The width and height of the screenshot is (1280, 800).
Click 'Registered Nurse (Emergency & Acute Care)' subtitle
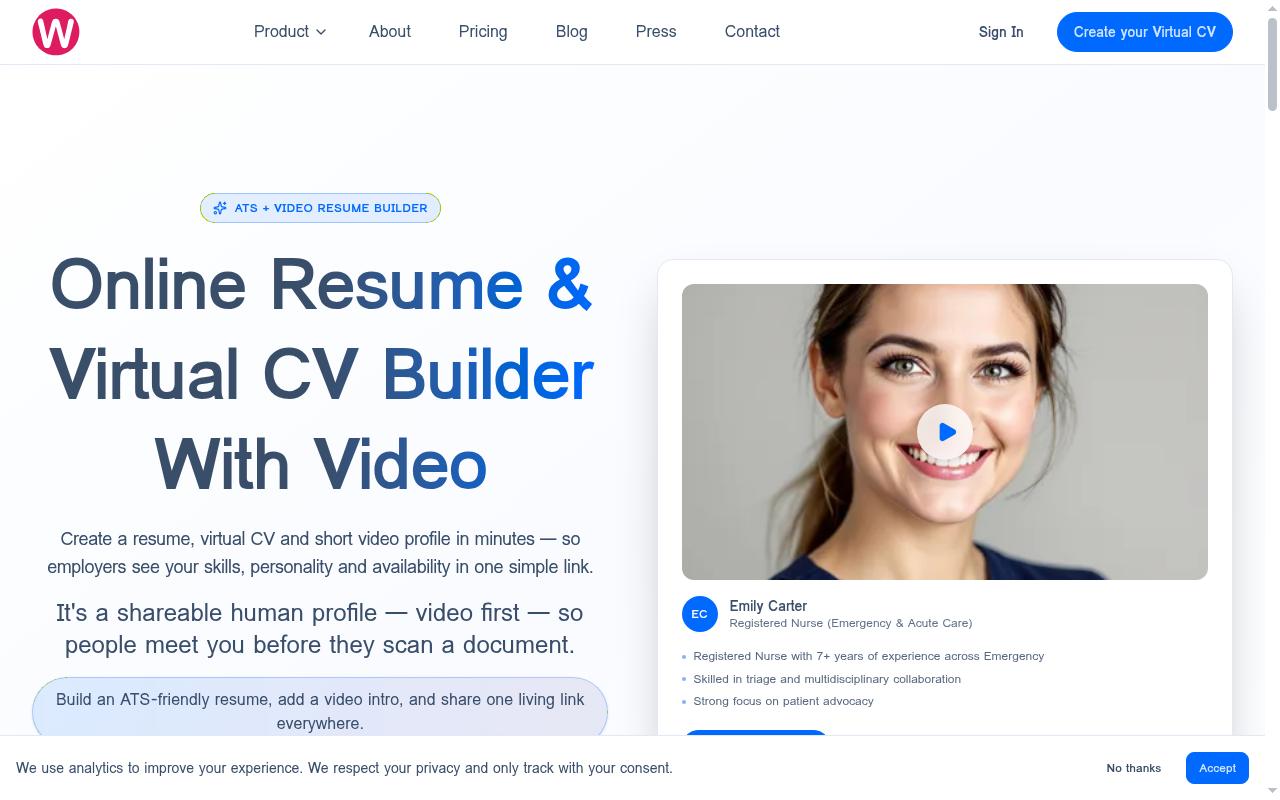[x=851, y=623]
